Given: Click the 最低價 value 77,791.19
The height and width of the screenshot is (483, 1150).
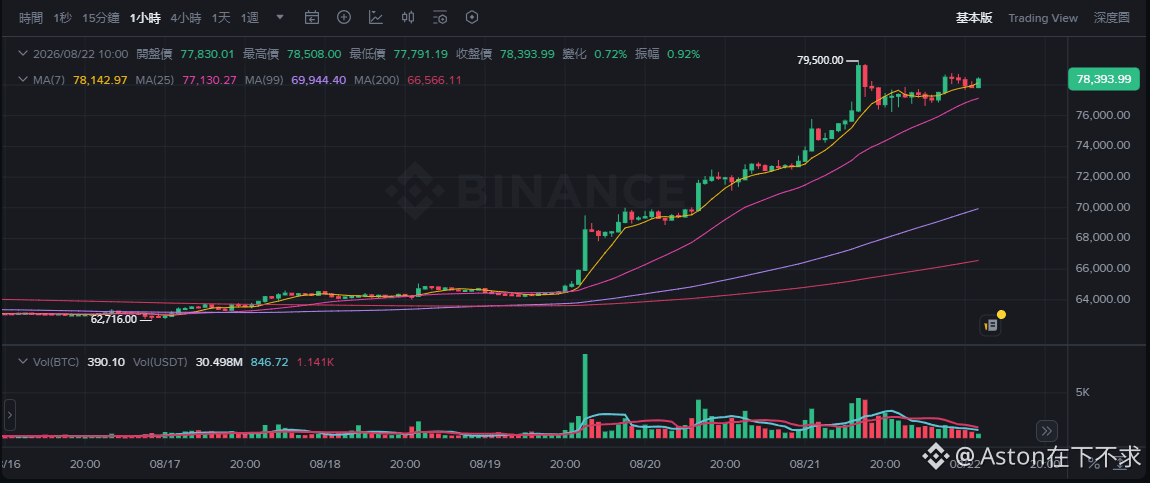Looking at the screenshot, I should [x=420, y=54].
